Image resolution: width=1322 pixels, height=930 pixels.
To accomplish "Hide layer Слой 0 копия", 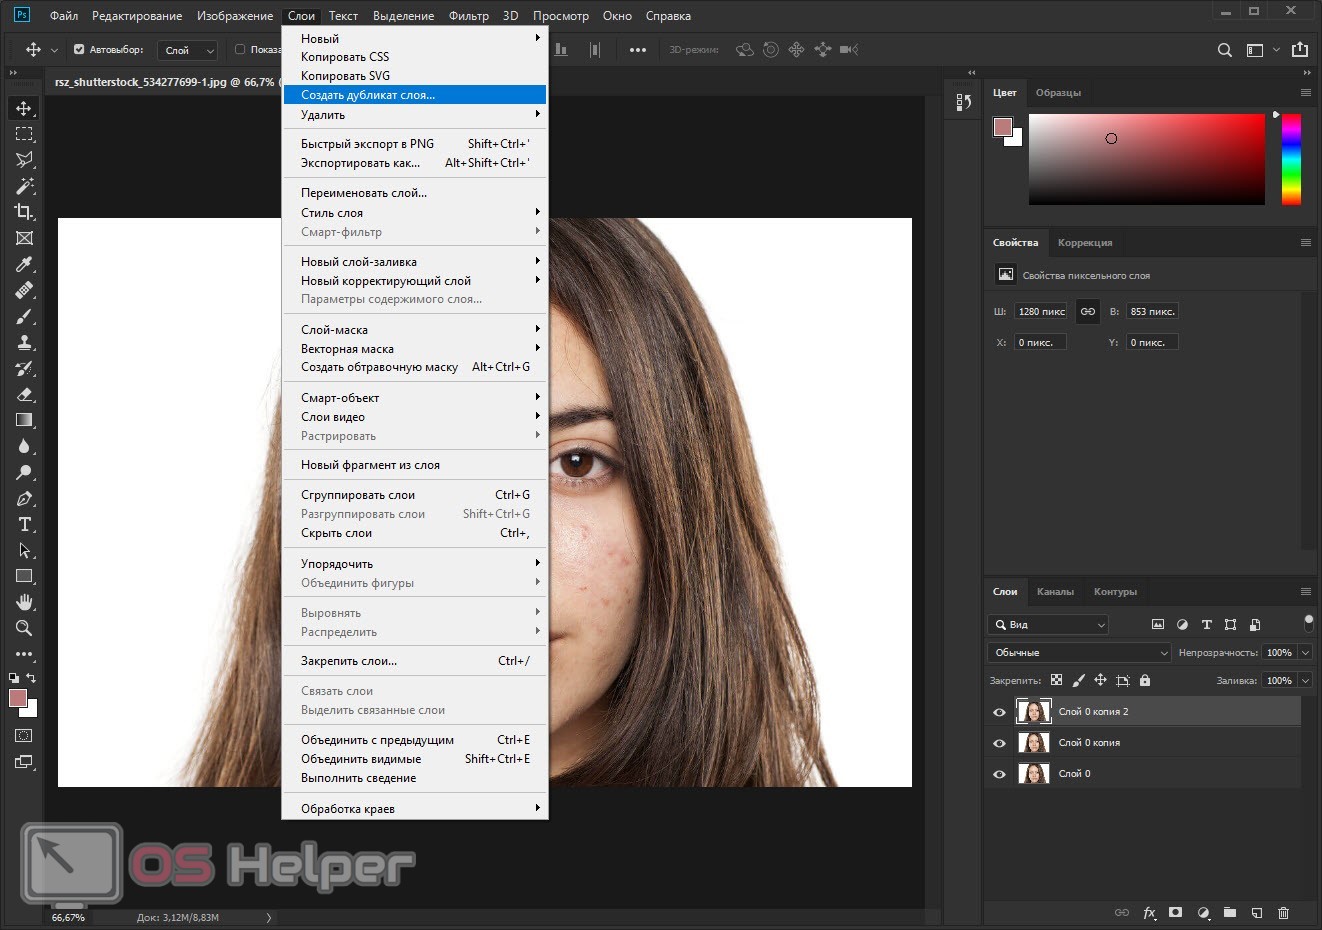I will click(999, 743).
